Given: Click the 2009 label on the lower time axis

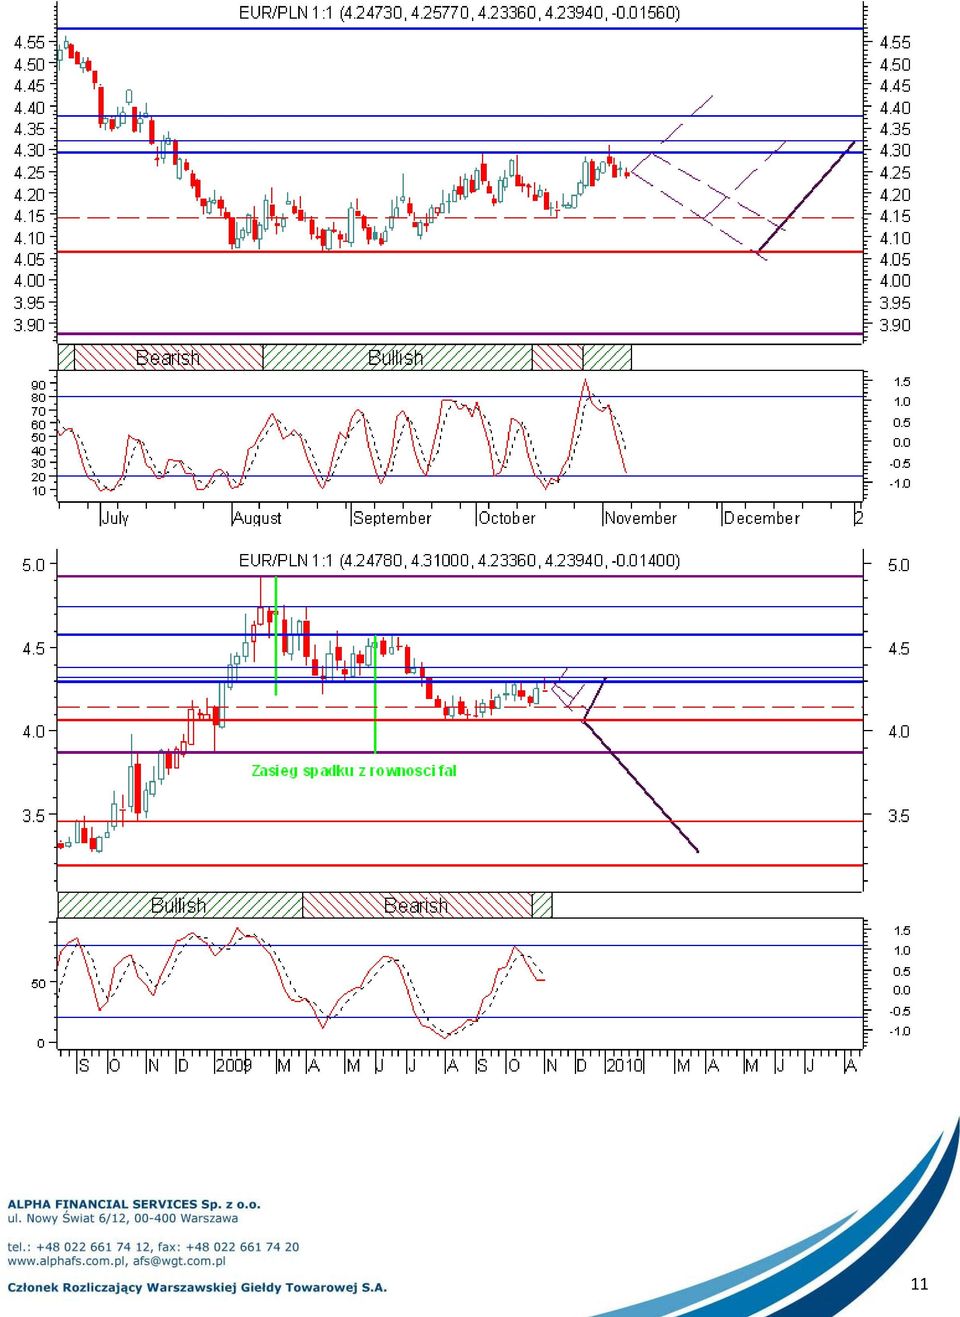Looking at the screenshot, I should pos(234,1066).
